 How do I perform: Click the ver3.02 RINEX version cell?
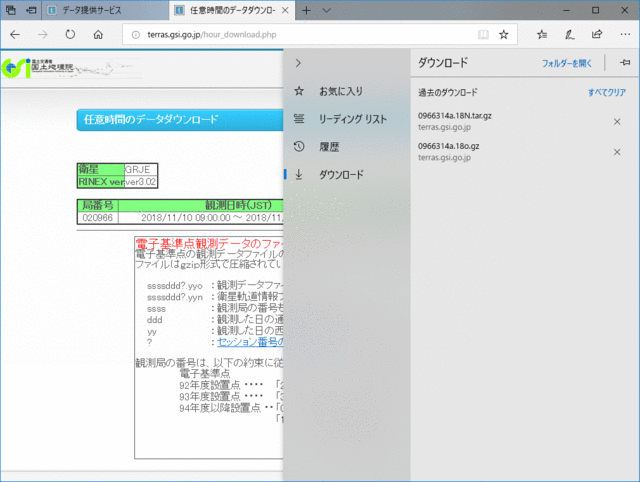[x=140, y=182]
